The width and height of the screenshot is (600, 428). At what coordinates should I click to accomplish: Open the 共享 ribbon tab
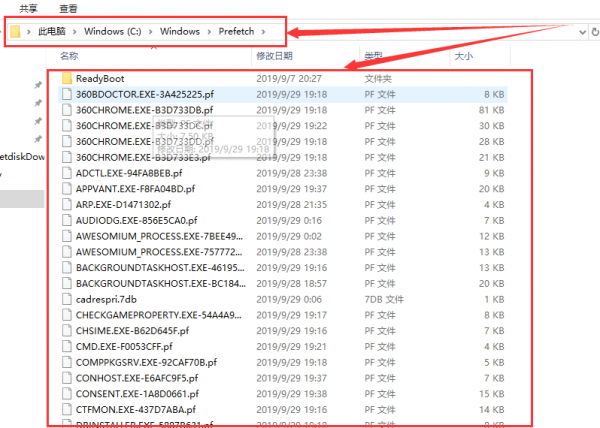tap(28, 8)
